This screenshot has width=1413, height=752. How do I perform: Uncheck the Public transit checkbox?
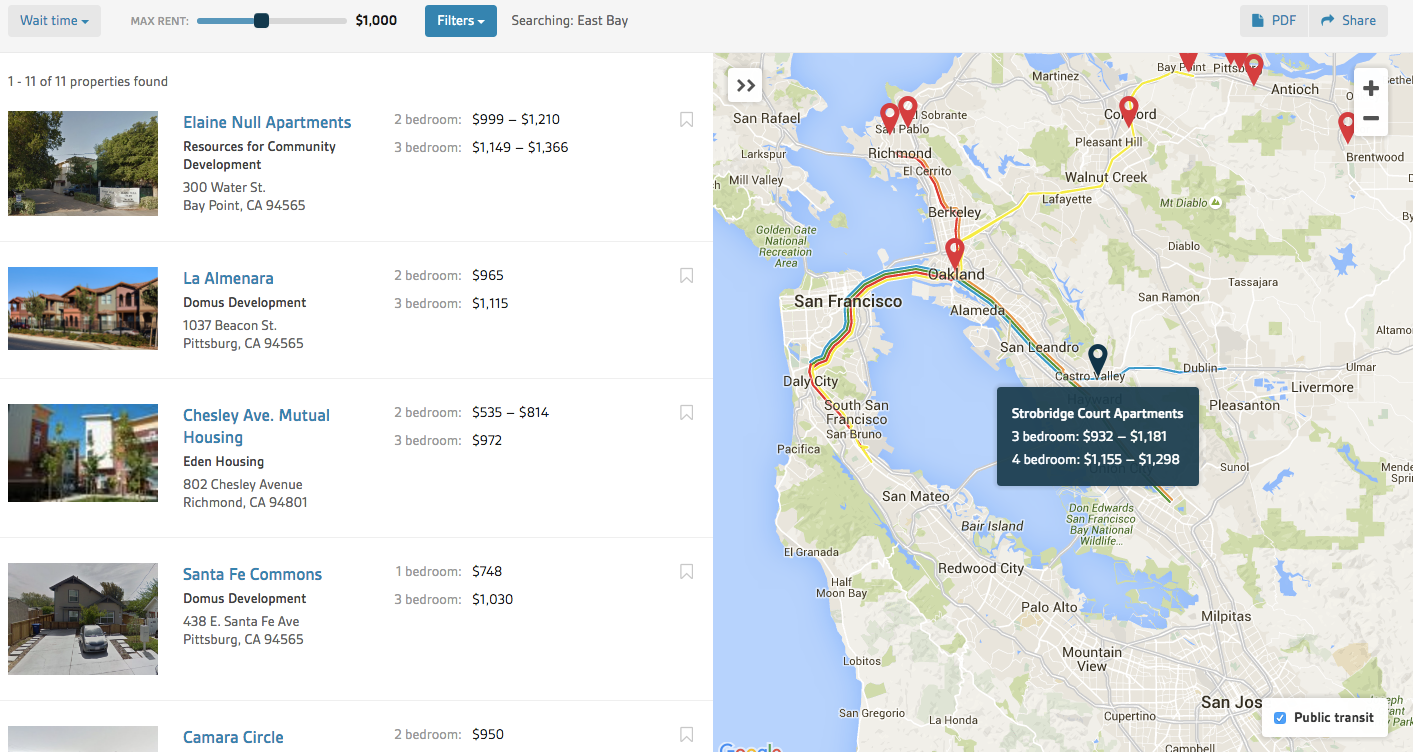tap(1280, 718)
